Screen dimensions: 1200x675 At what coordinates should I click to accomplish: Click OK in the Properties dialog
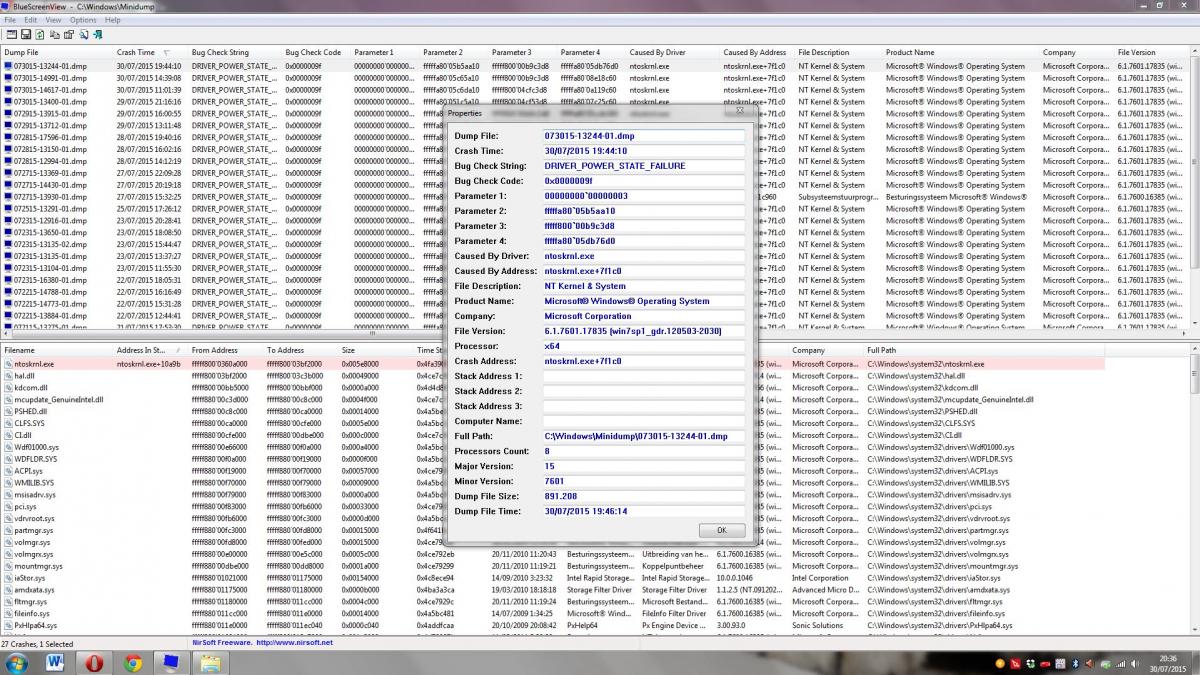[721, 530]
